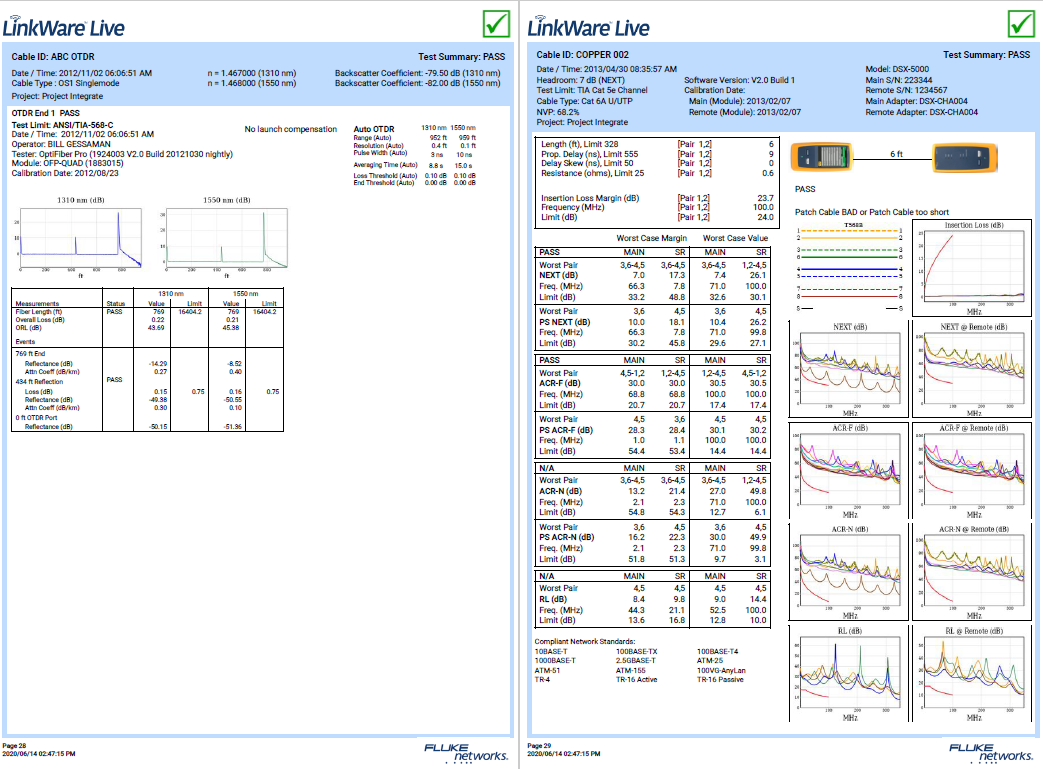The height and width of the screenshot is (769, 1043).
Task: Select the '1000BASE-T' standard
Action: (x=555, y=661)
